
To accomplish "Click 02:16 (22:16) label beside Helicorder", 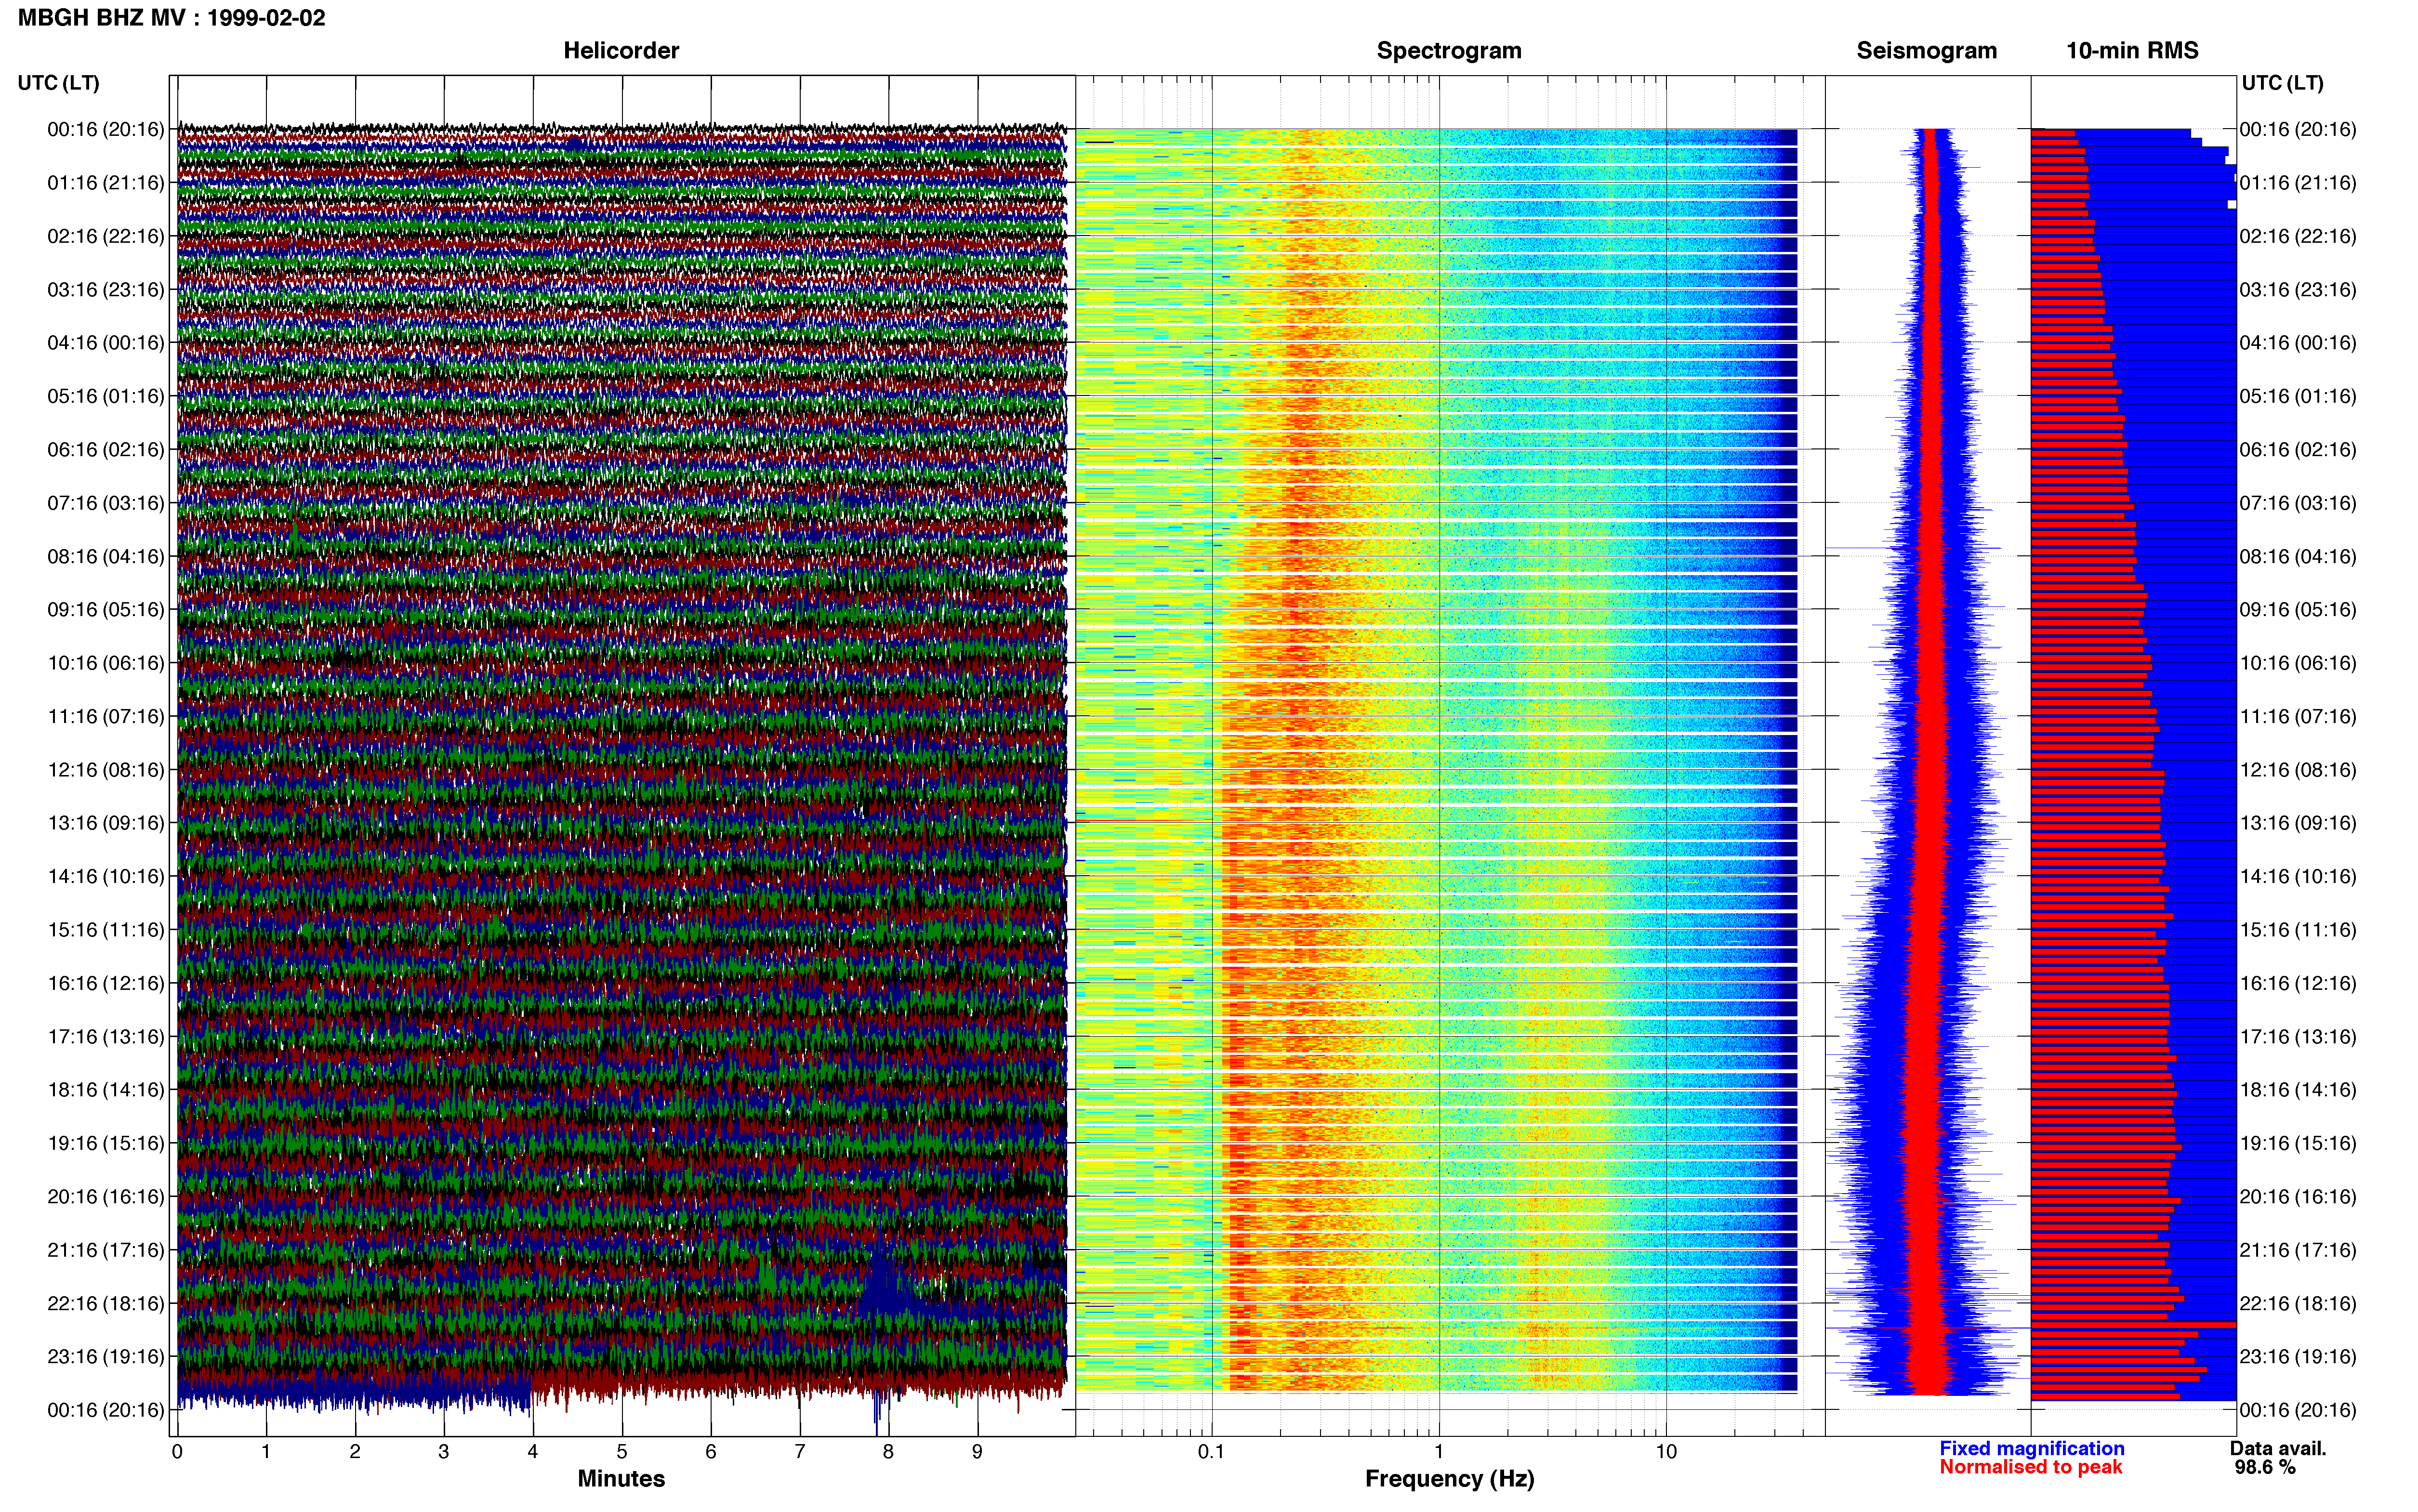I will tap(105, 236).
